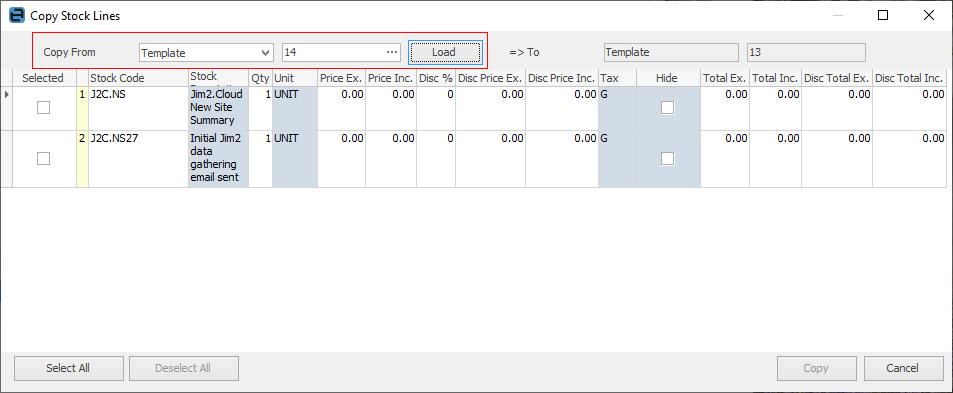Maximize the Copy Stock Lines window
The image size is (953, 393).
pos(883,16)
